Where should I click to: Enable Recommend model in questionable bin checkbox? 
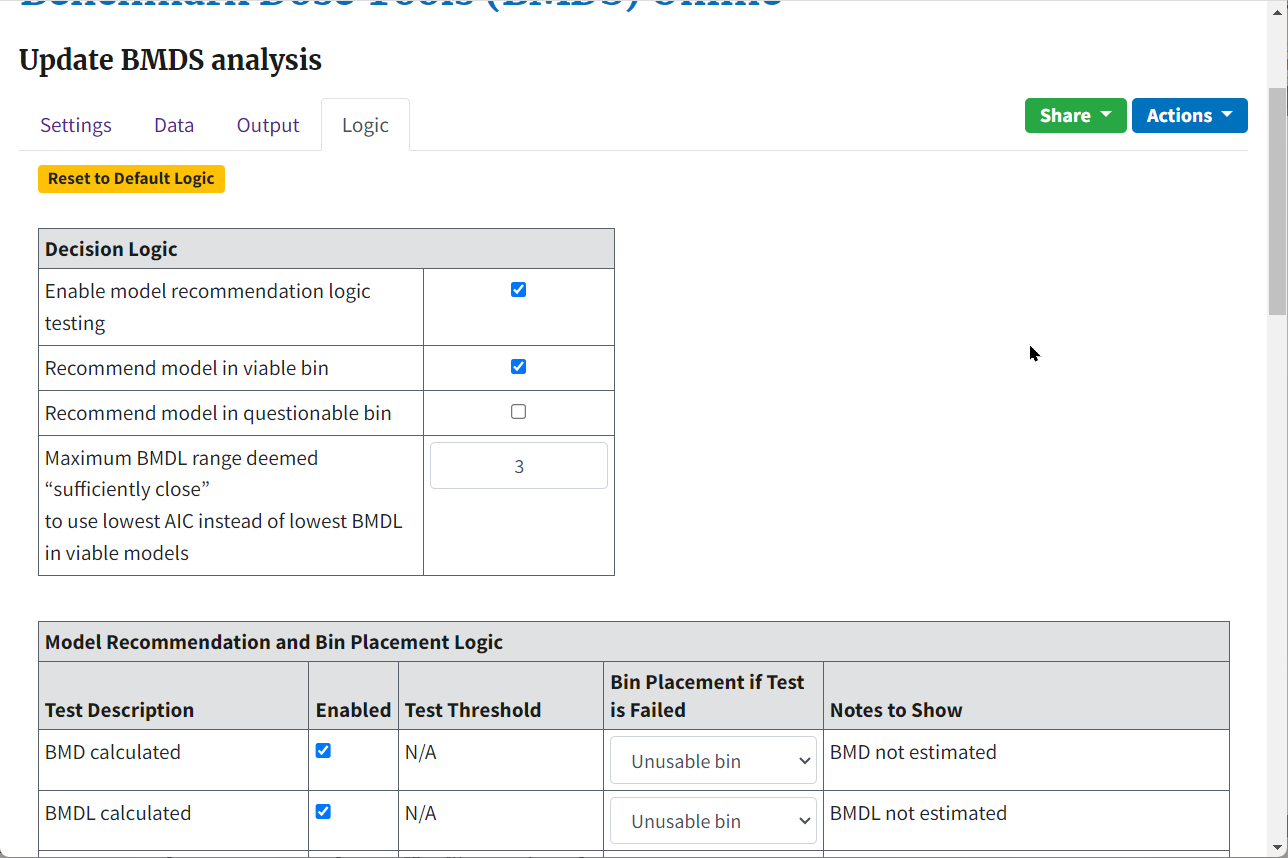pyautogui.click(x=518, y=412)
